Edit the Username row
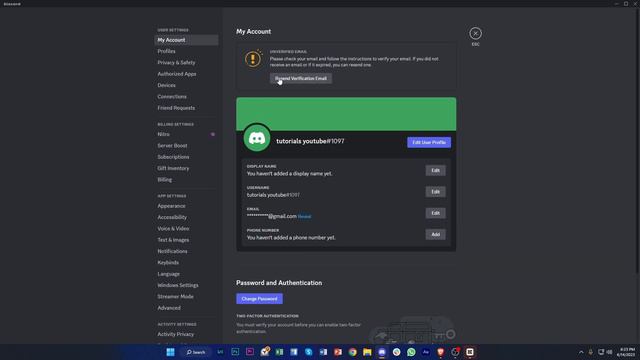 tap(436, 192)
